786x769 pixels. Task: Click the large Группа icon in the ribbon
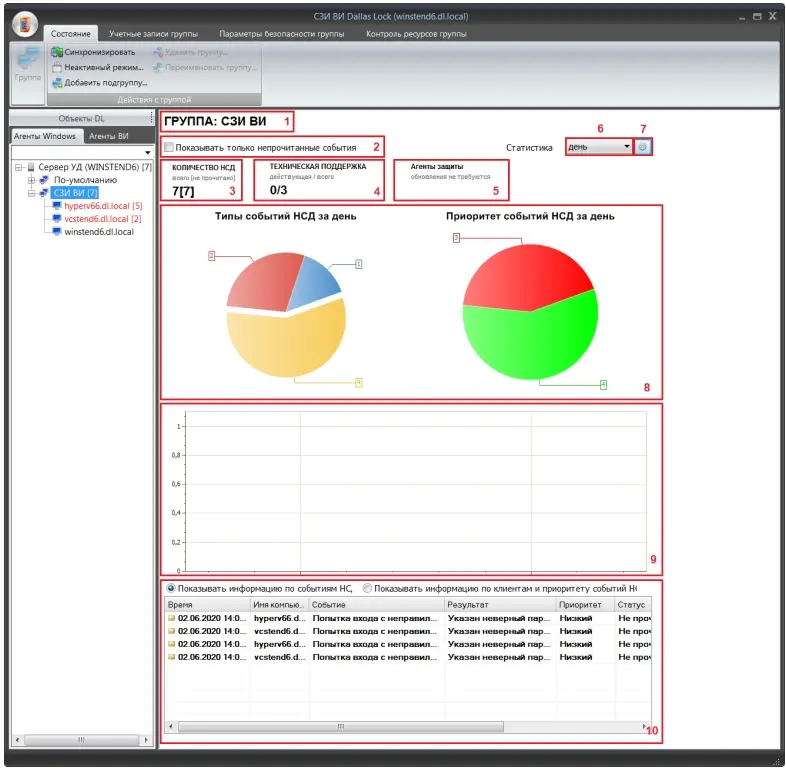[x=27, y=65]
